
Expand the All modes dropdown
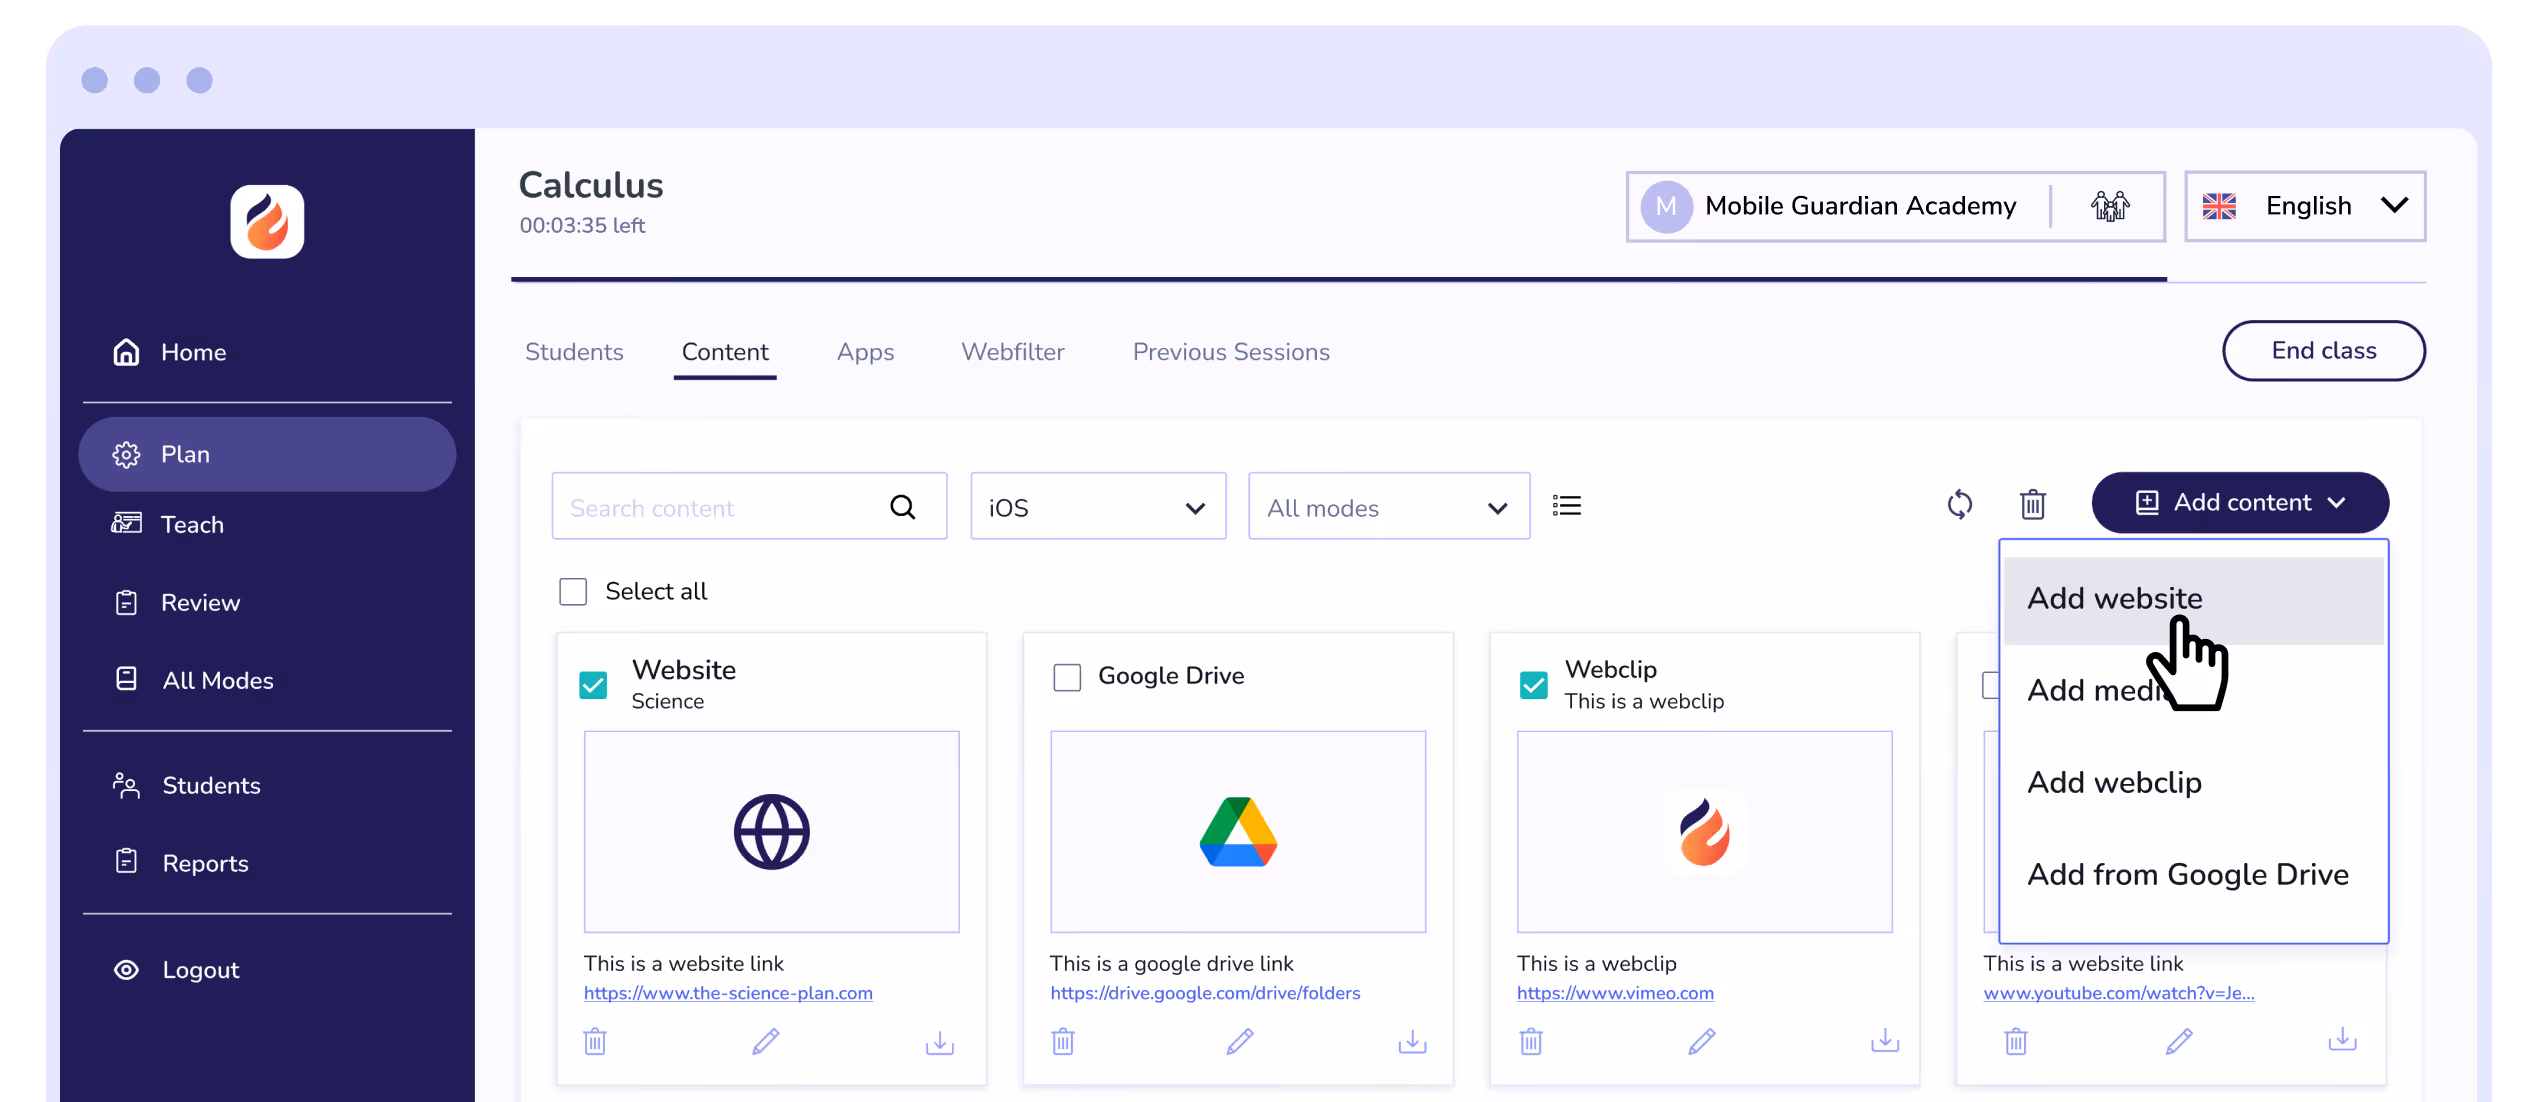[x=1388, y=507]
